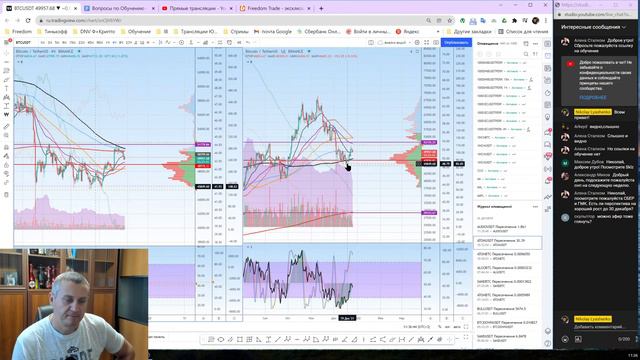Screen dimensions: 640x360
Task: Click the BTCUSDT symbol search field
Action: click(25, 42)
